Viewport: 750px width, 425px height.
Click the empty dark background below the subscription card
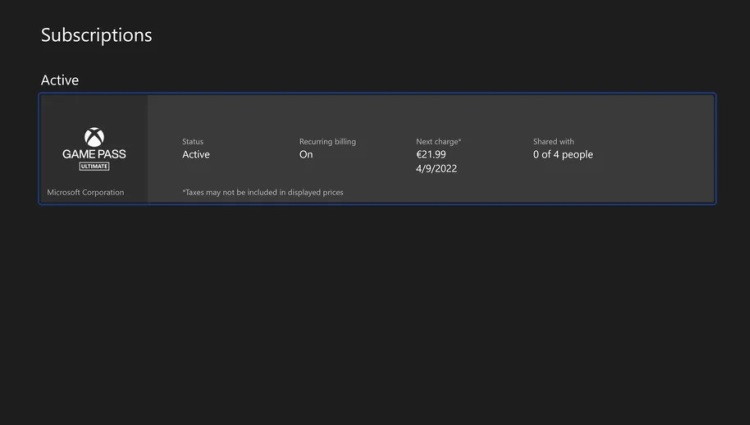[x=375, y=310]
